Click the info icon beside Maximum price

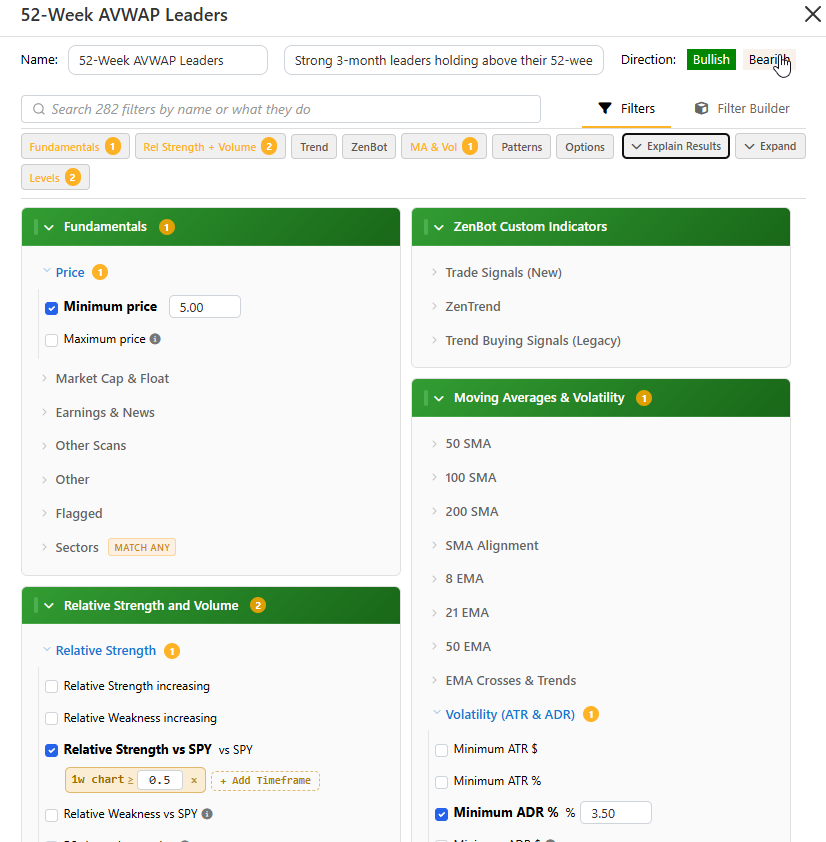coord(155,339)
